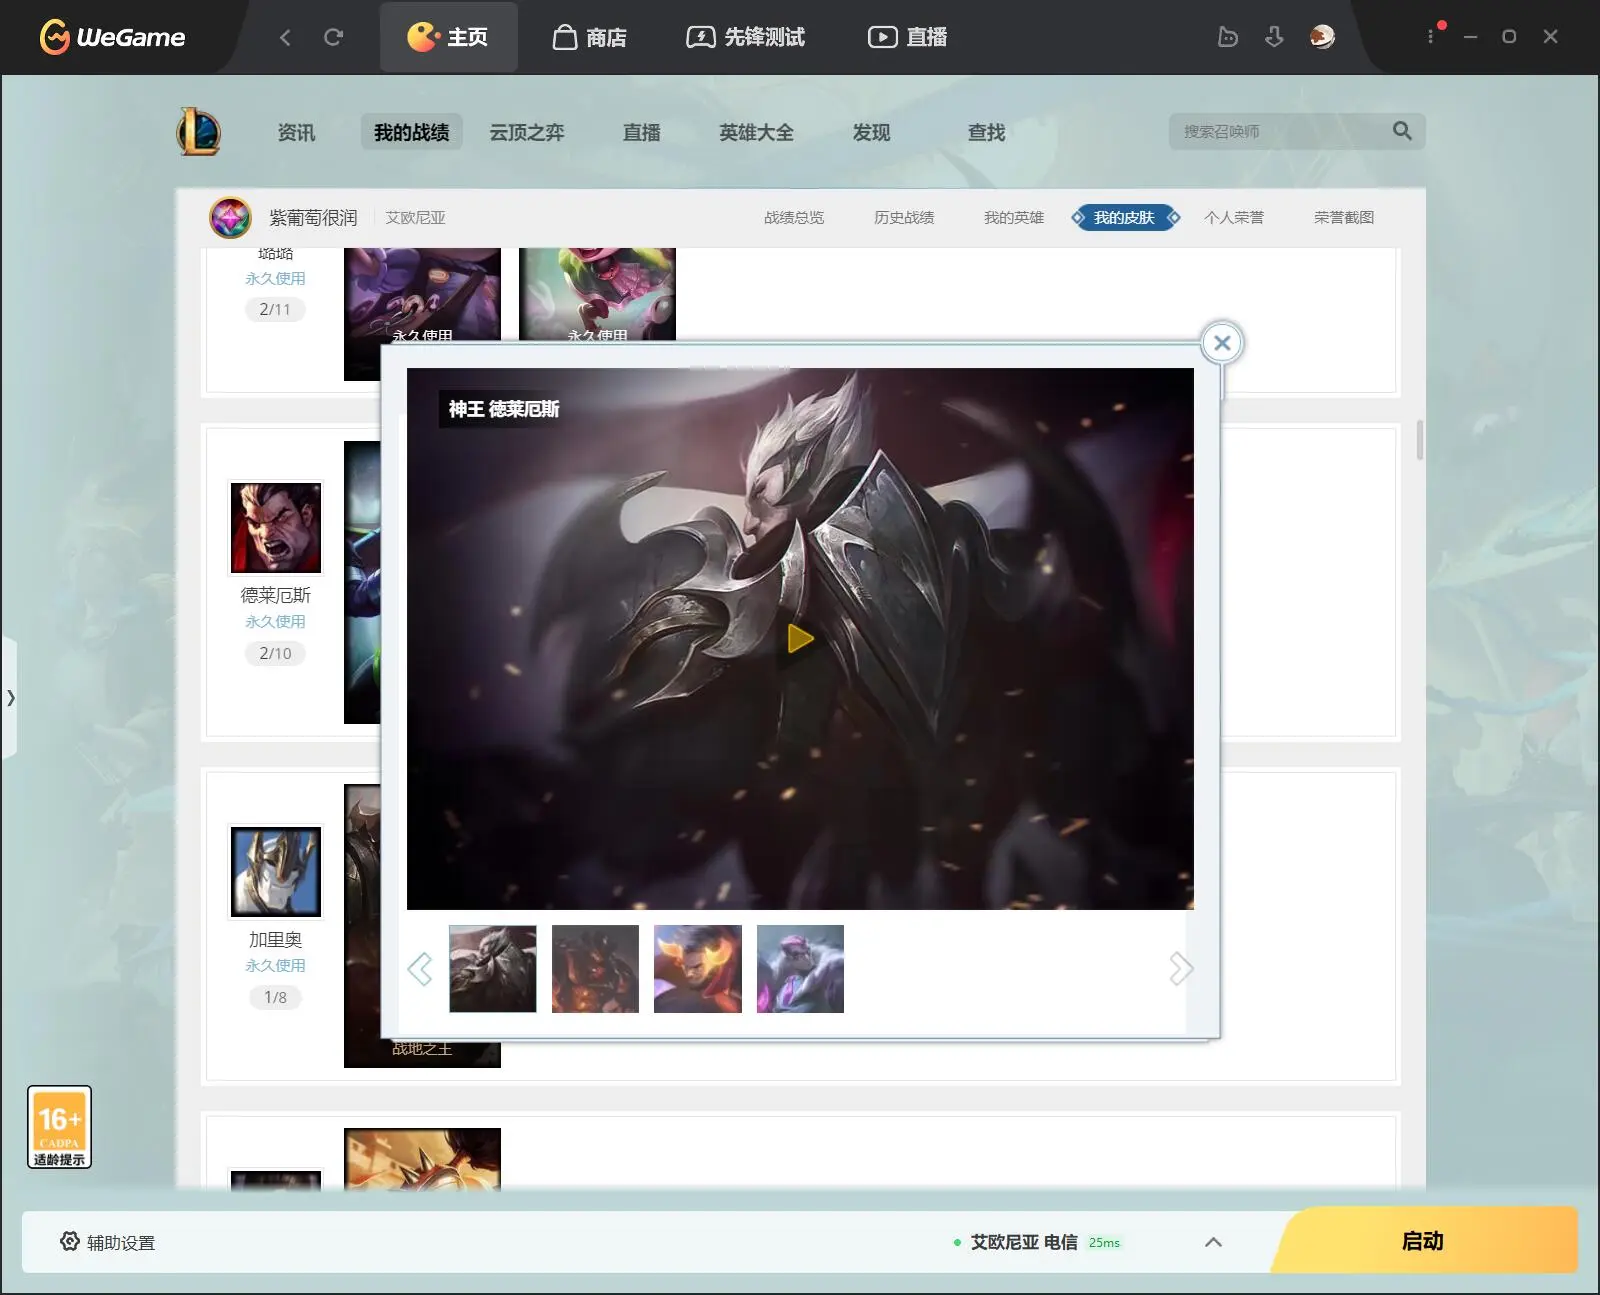Click the user avatar in title bar
Image resolution: width=1600 pixels, height=1295 pixels.
click(x=1322, y=37)
